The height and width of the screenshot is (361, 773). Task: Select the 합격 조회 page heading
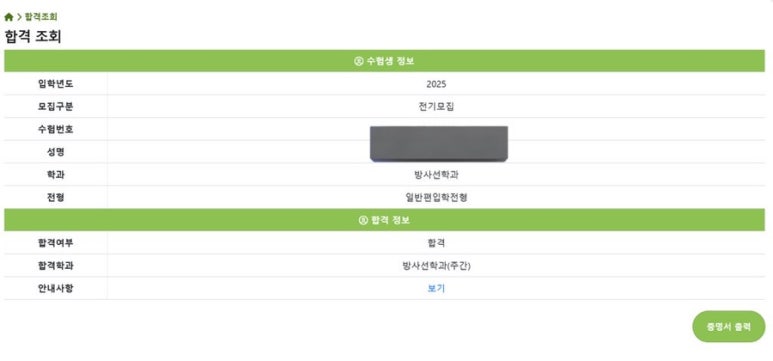click(x=33, y=36)
